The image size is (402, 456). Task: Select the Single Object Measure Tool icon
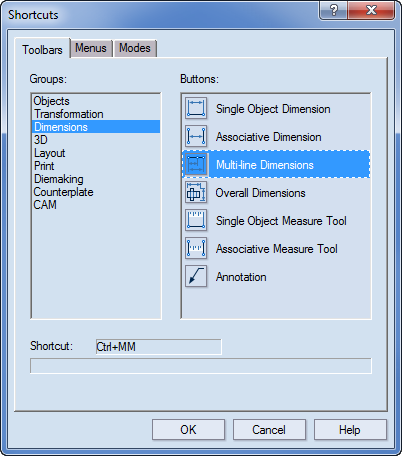(x=196, y=220)
